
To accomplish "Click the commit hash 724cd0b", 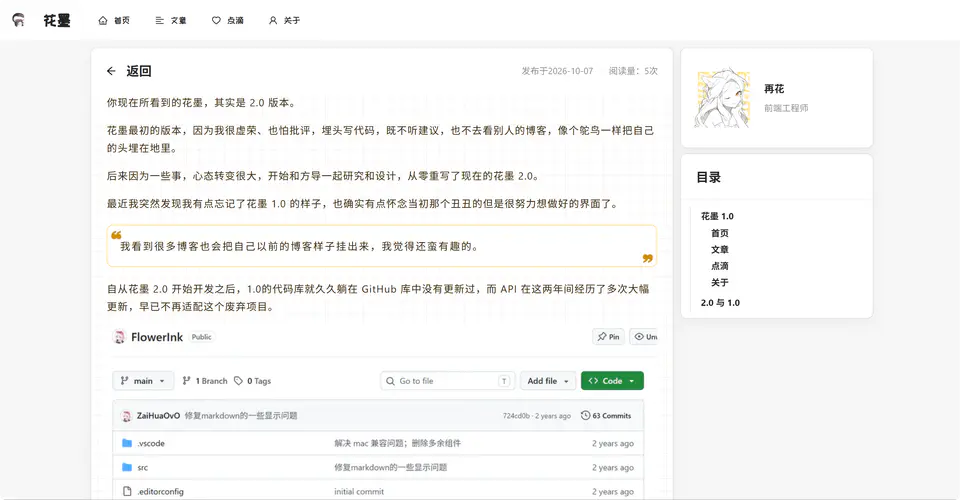I will tap(516, 416).
